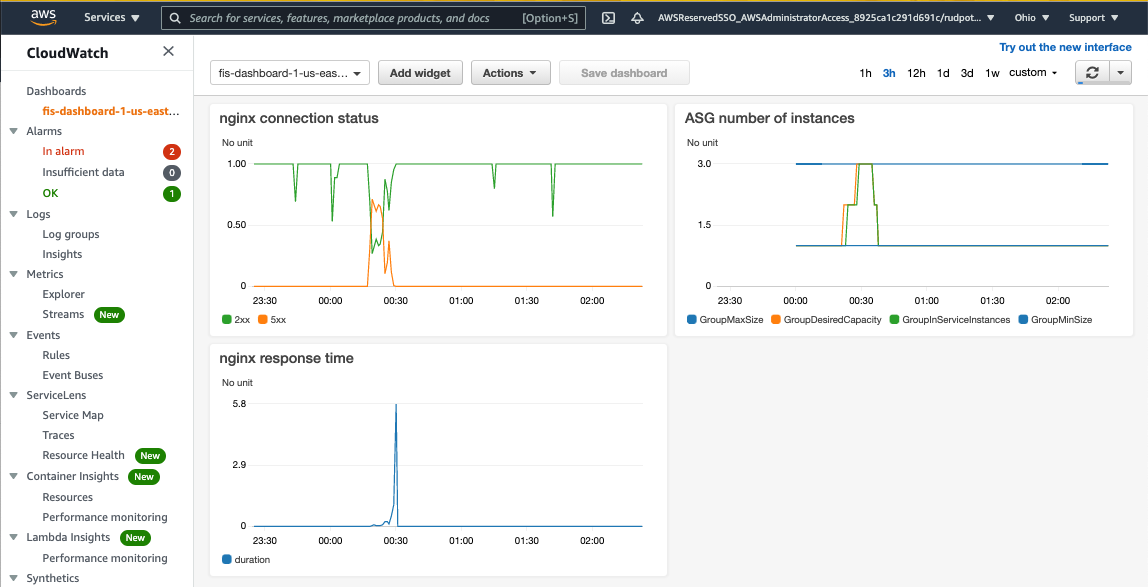Screen dimensions: 1148x587
Task: Open Metrics Explorer
Action: (x=64, y=294)
